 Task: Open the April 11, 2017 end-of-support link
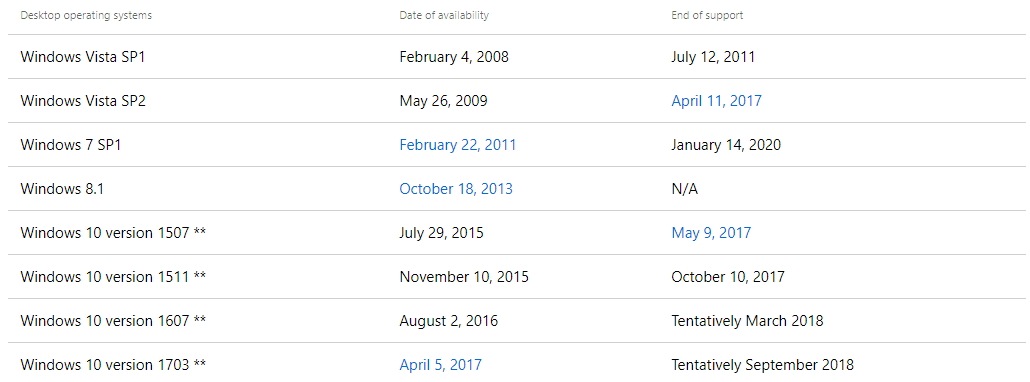[x=716, y=101]
